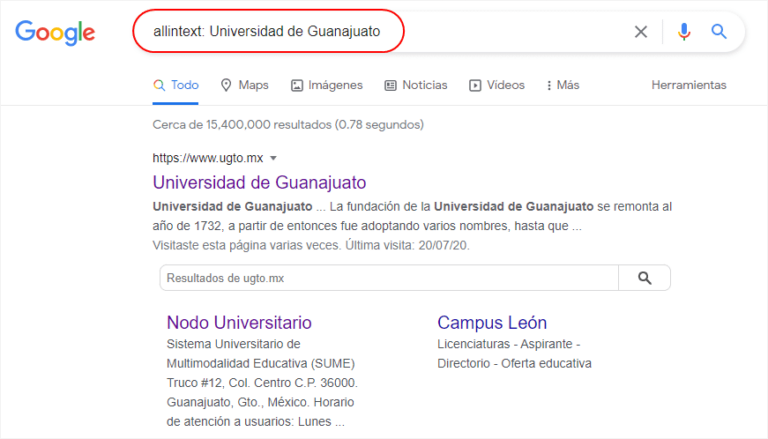This screenshot has width=768, height=439.
Task: Click the picture icon beside Imágenes
Action: point(297,86)
